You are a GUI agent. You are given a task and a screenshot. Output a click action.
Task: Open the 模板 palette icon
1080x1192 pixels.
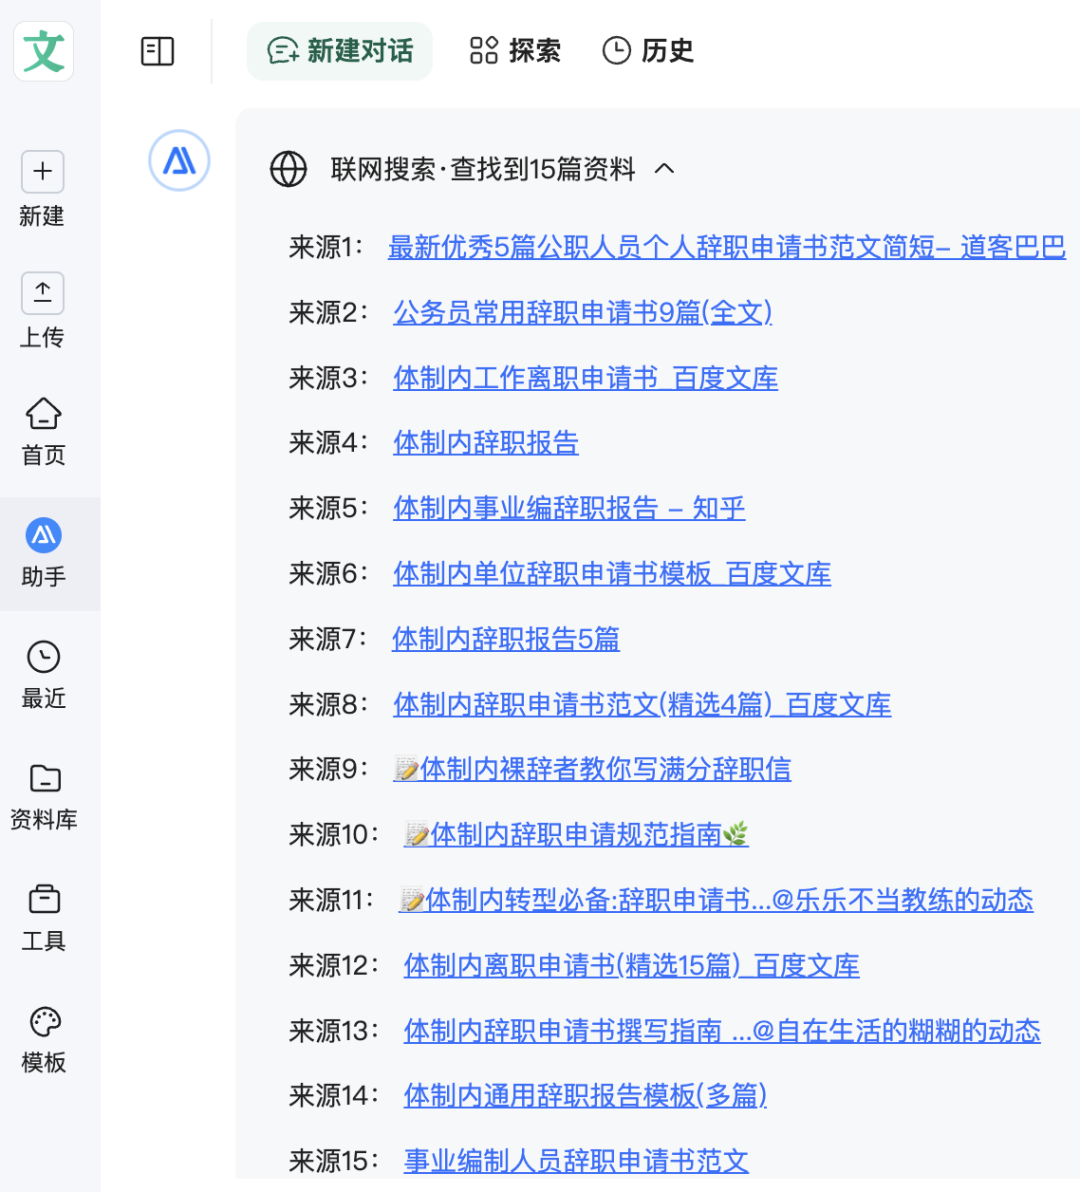(45, 1021)
